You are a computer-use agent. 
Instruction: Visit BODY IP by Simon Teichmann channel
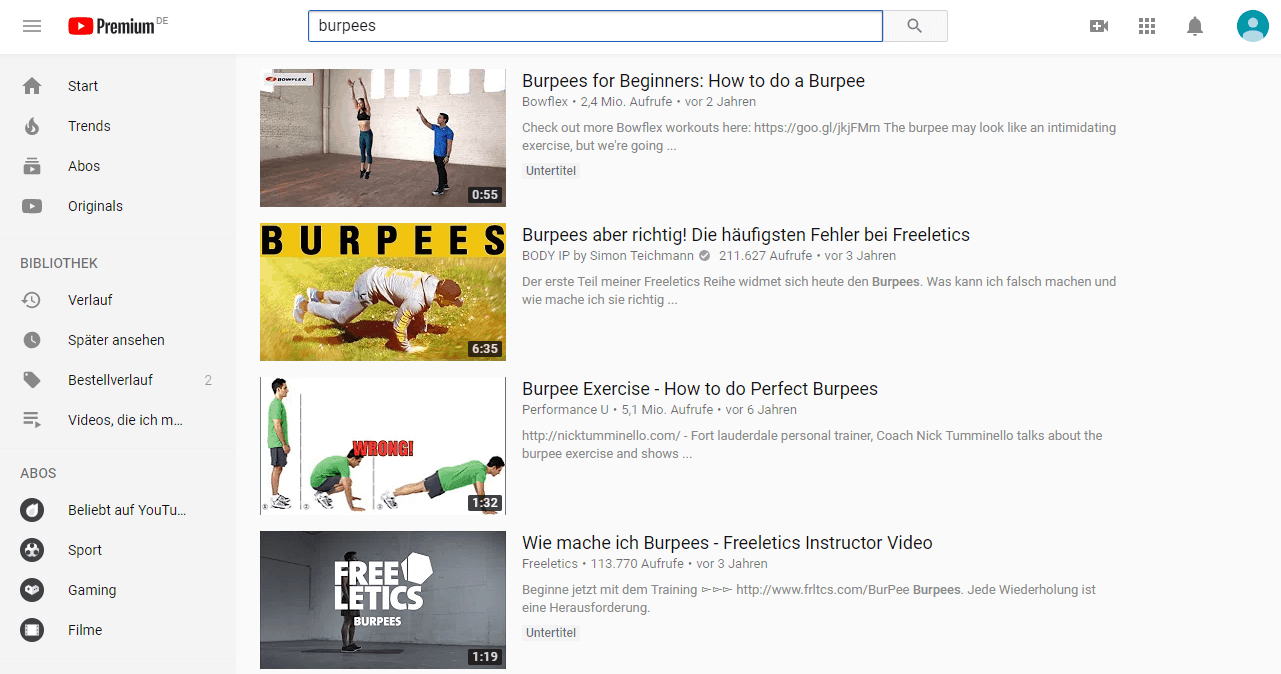(608, 256)
